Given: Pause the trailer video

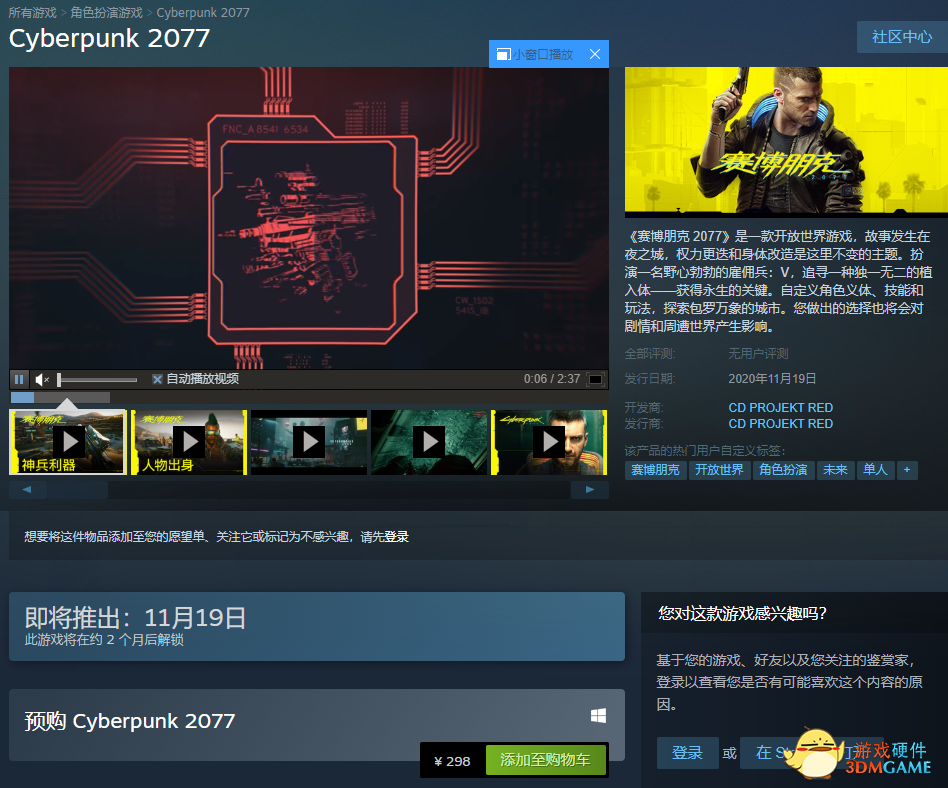Looking at the screenshot, I should (19, 379).
